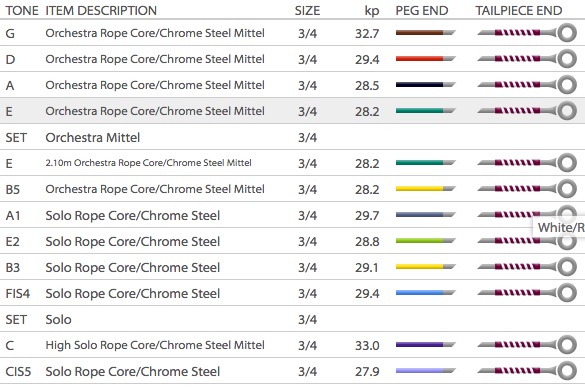Click the yellow peg end icon in B5 row

pyautogui.click(x=425, y=189)
